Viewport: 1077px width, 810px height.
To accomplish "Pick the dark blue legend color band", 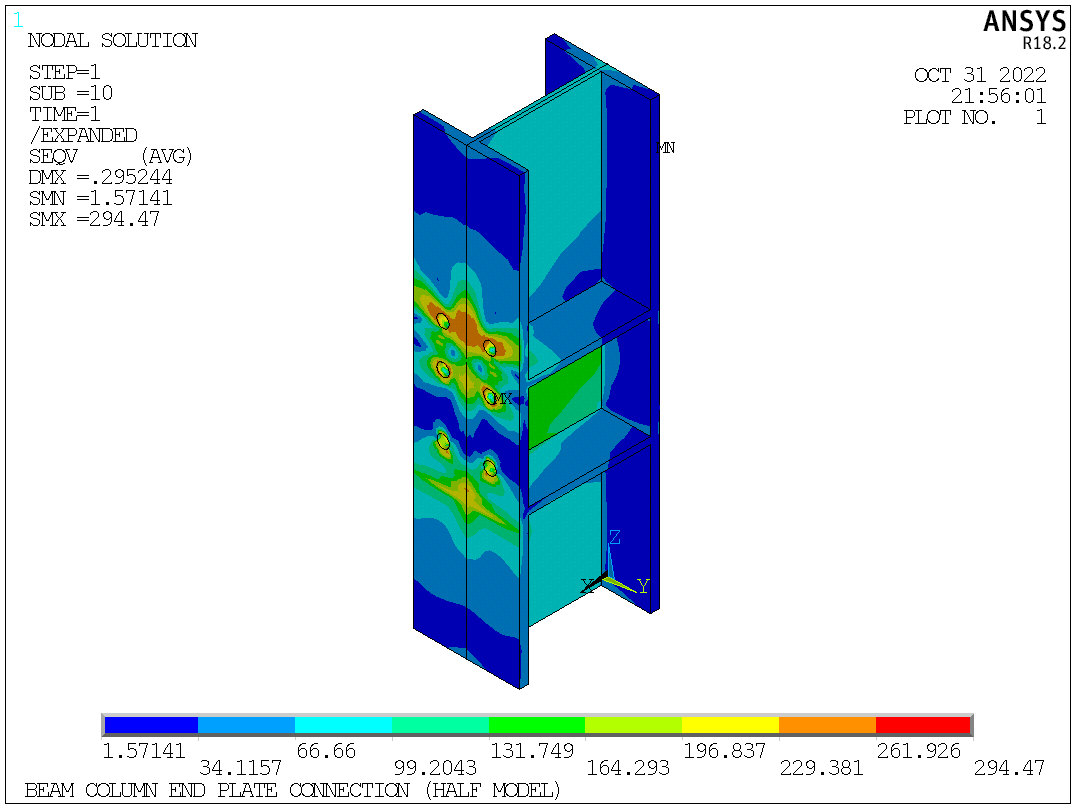I will tap(150, 725).
